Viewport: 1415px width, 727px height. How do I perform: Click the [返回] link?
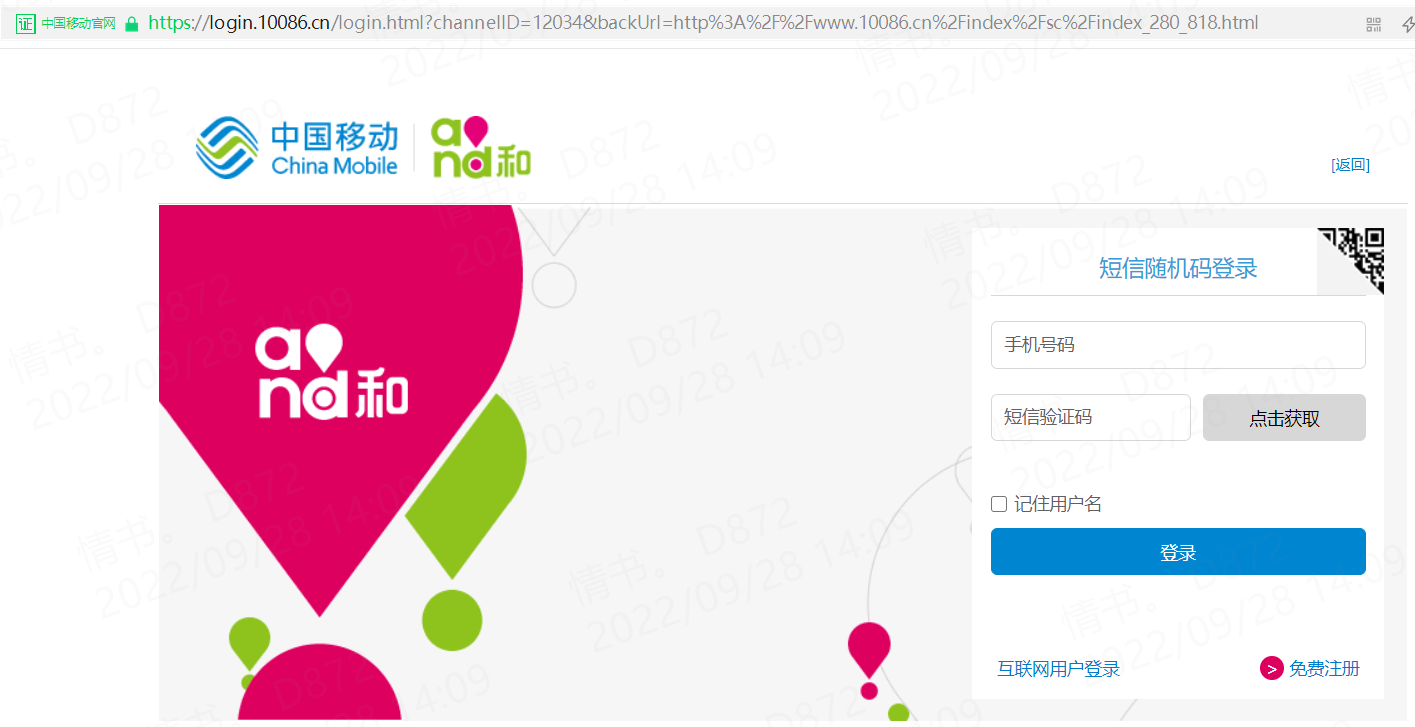pyautogui.click(x=1350, y=165)
